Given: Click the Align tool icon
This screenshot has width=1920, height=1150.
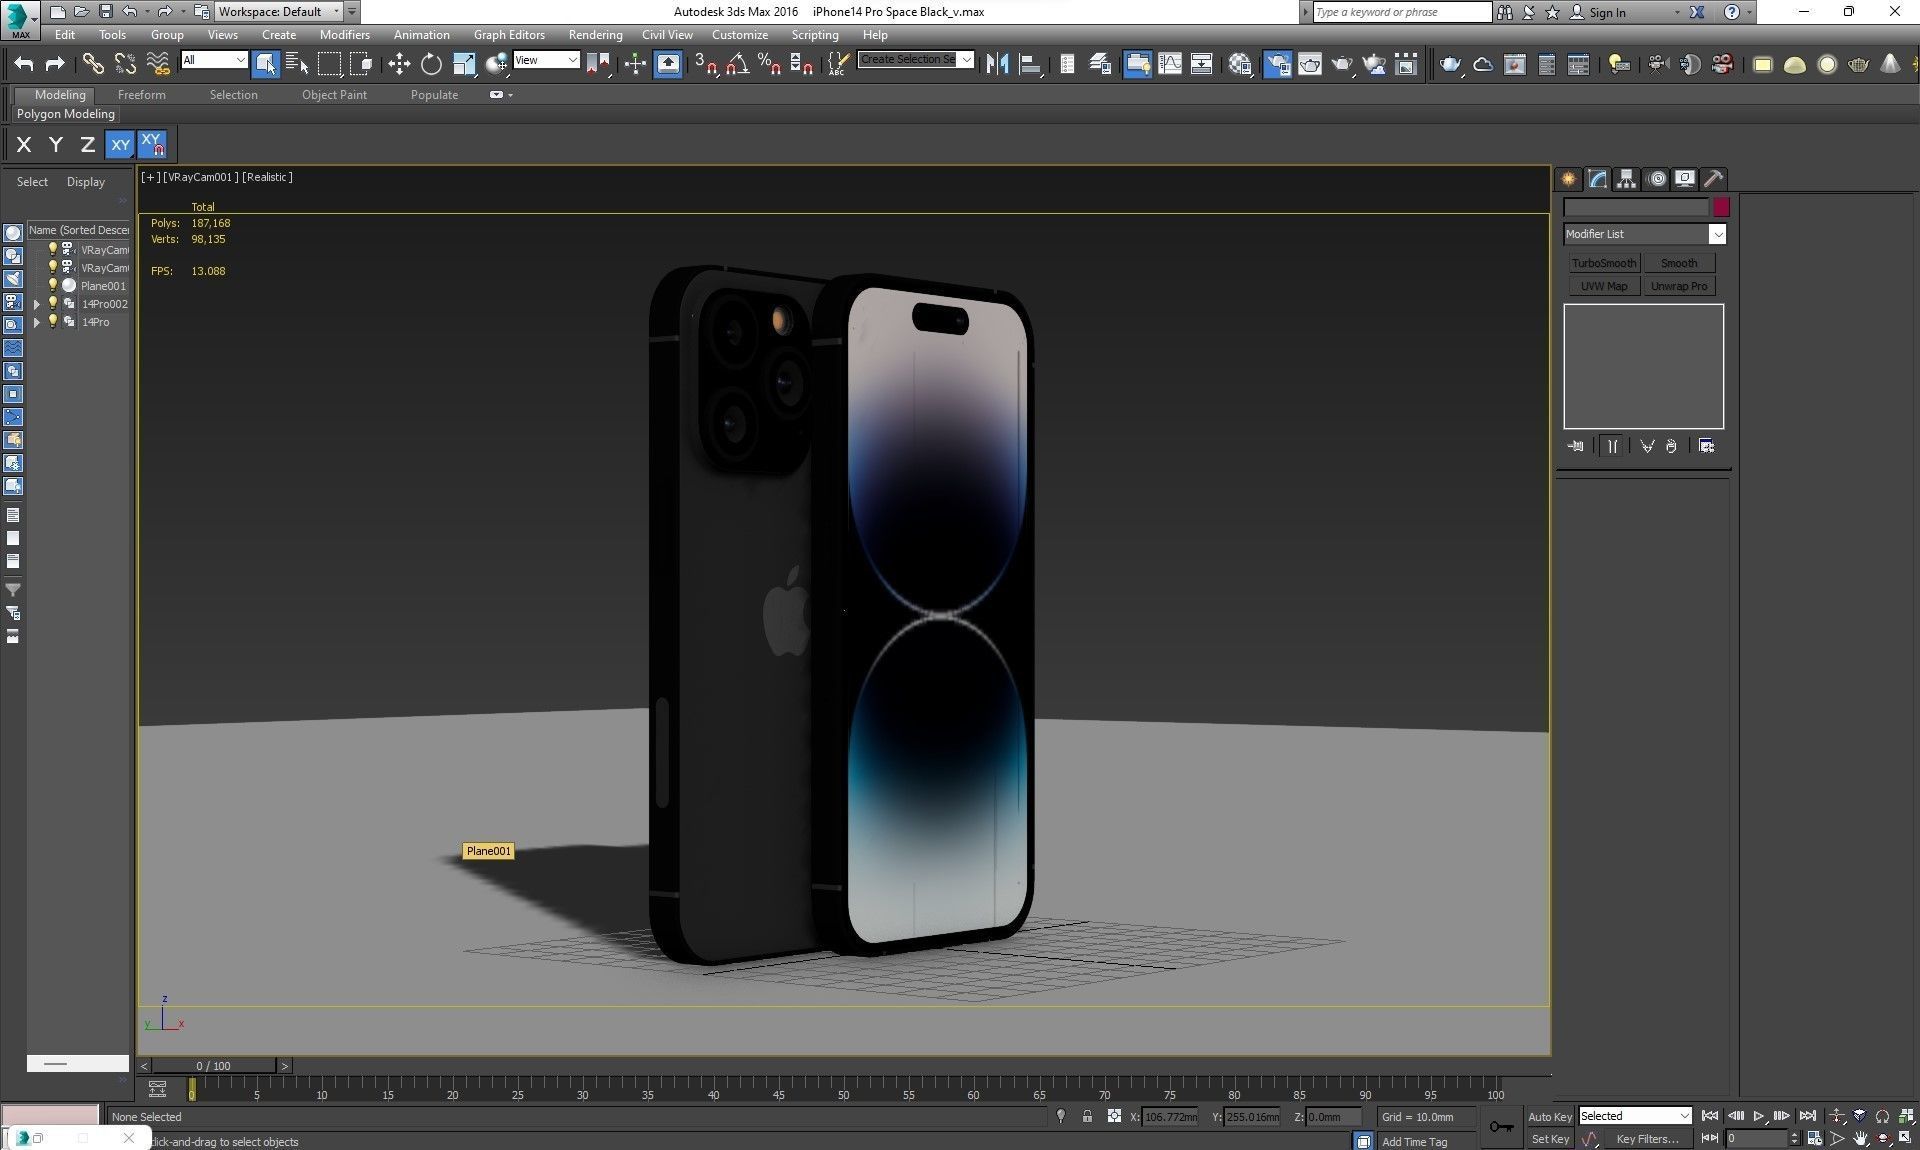Looking at the screenshot, I should (1029, 64).
